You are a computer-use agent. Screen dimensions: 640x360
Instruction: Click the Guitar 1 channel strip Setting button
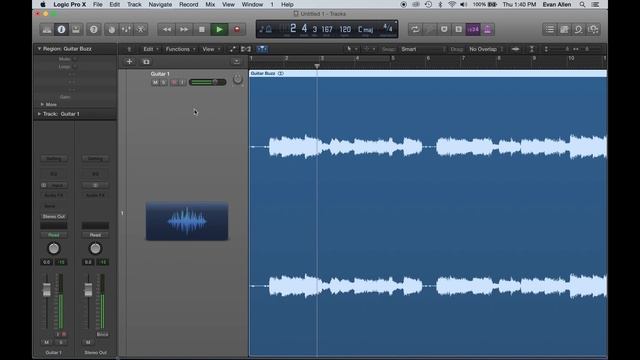pyautogui.click(x=53, y=158)
